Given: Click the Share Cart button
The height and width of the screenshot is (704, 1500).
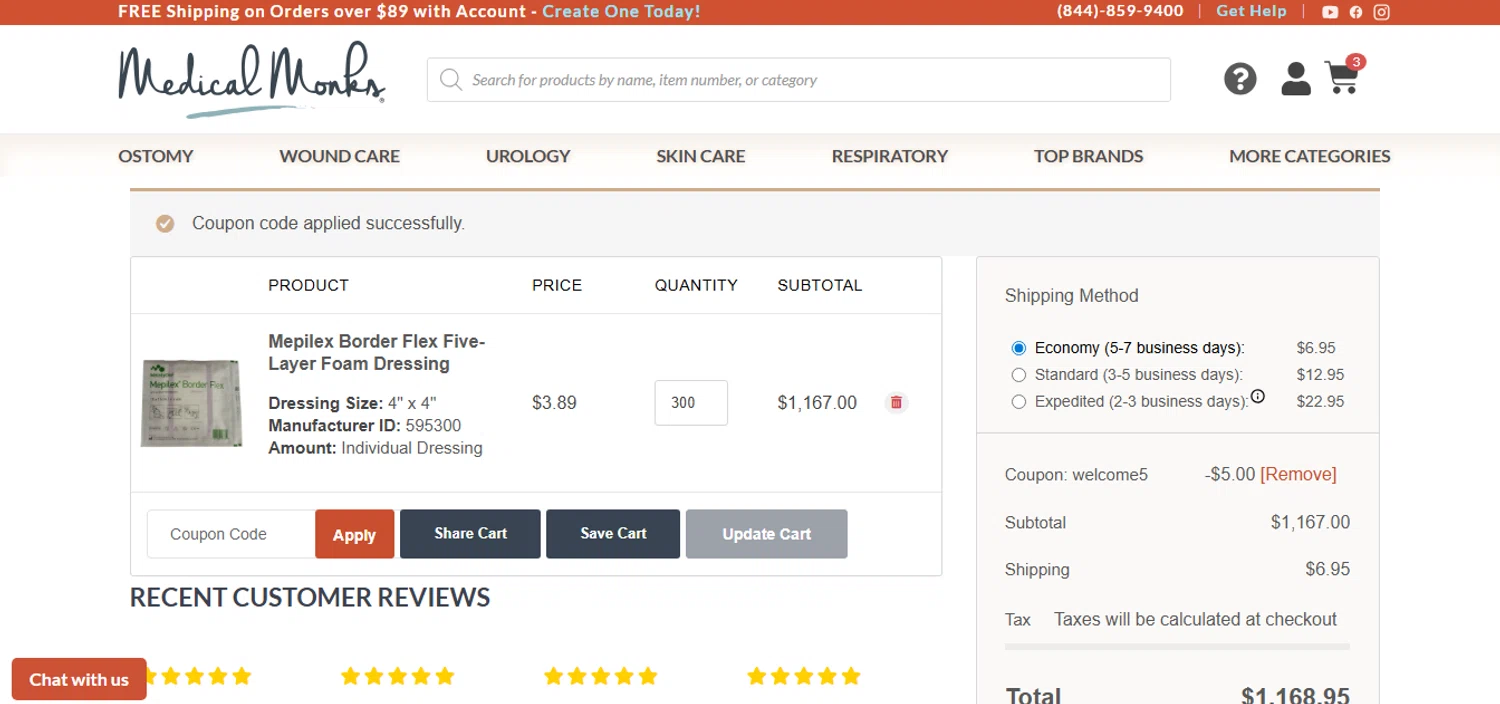Looking at the screenshot, I should click(x=470, y=534).
